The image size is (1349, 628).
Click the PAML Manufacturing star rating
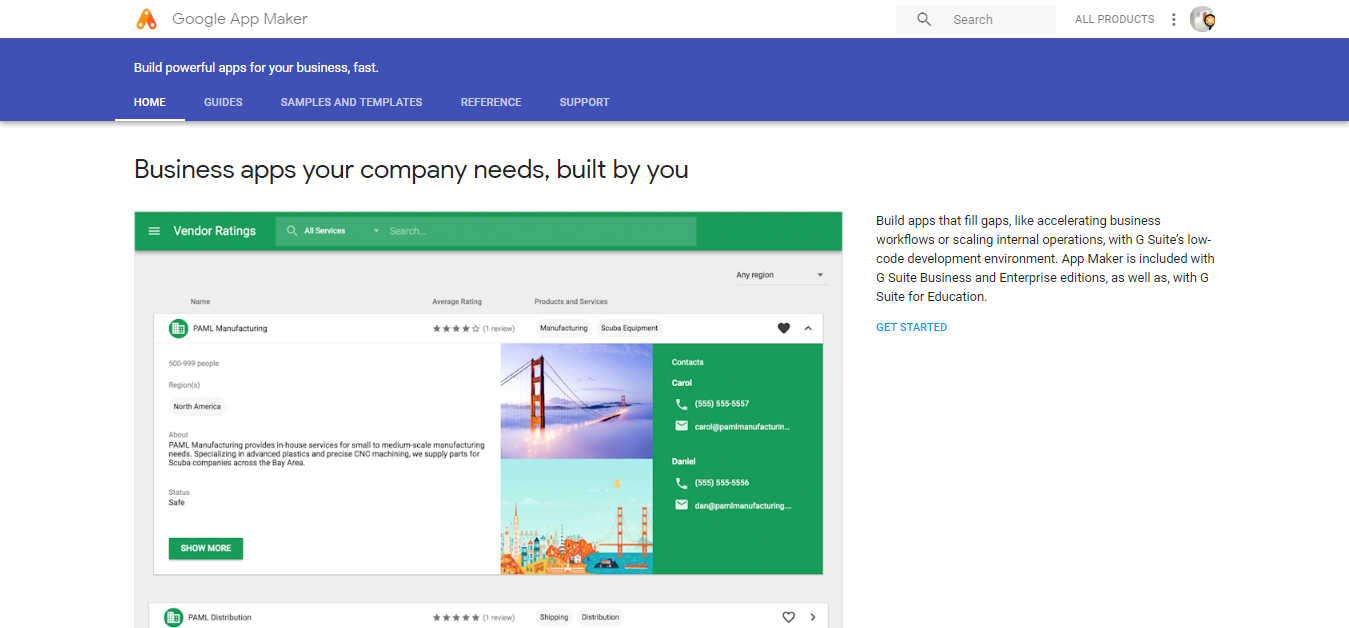coord(456,328)
